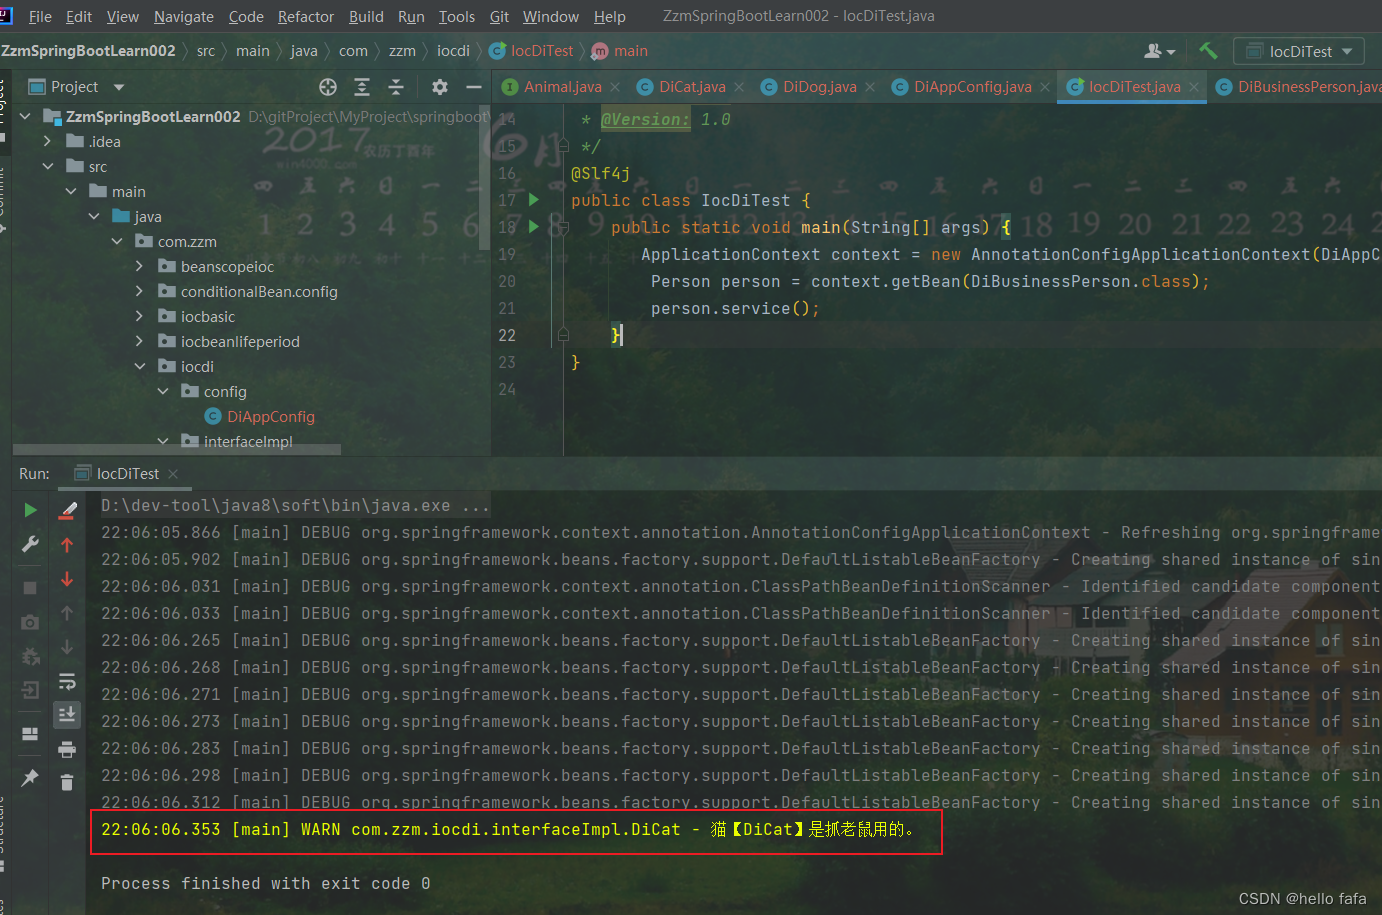Viewport: 1382px width, 915px height.
Task: Click the red up arrow in console
Action: coord(67,545)
